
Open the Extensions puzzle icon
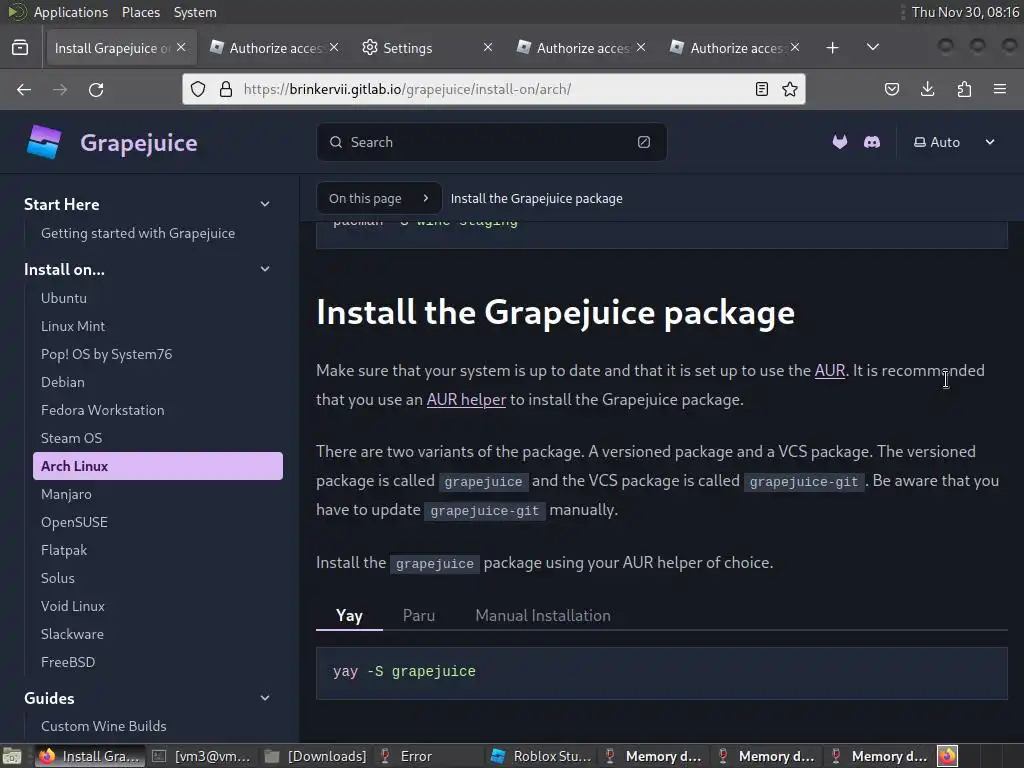click(x=964, y=89)
